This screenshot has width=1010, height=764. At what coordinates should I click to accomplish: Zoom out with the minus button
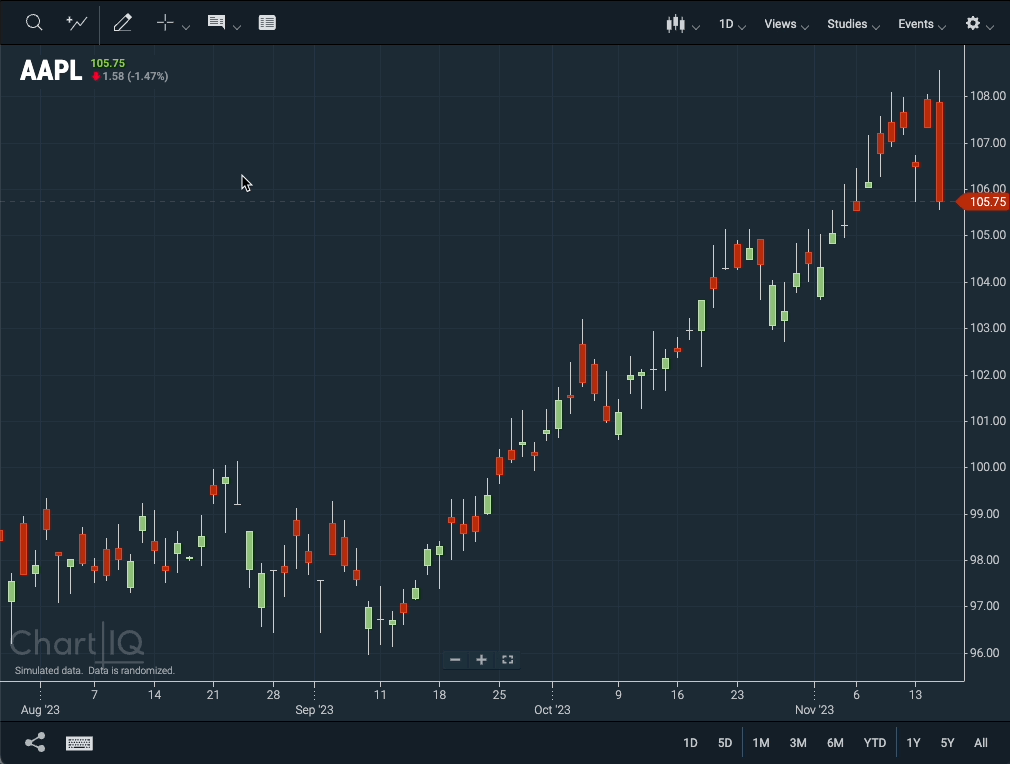click(x=455, y=660)
